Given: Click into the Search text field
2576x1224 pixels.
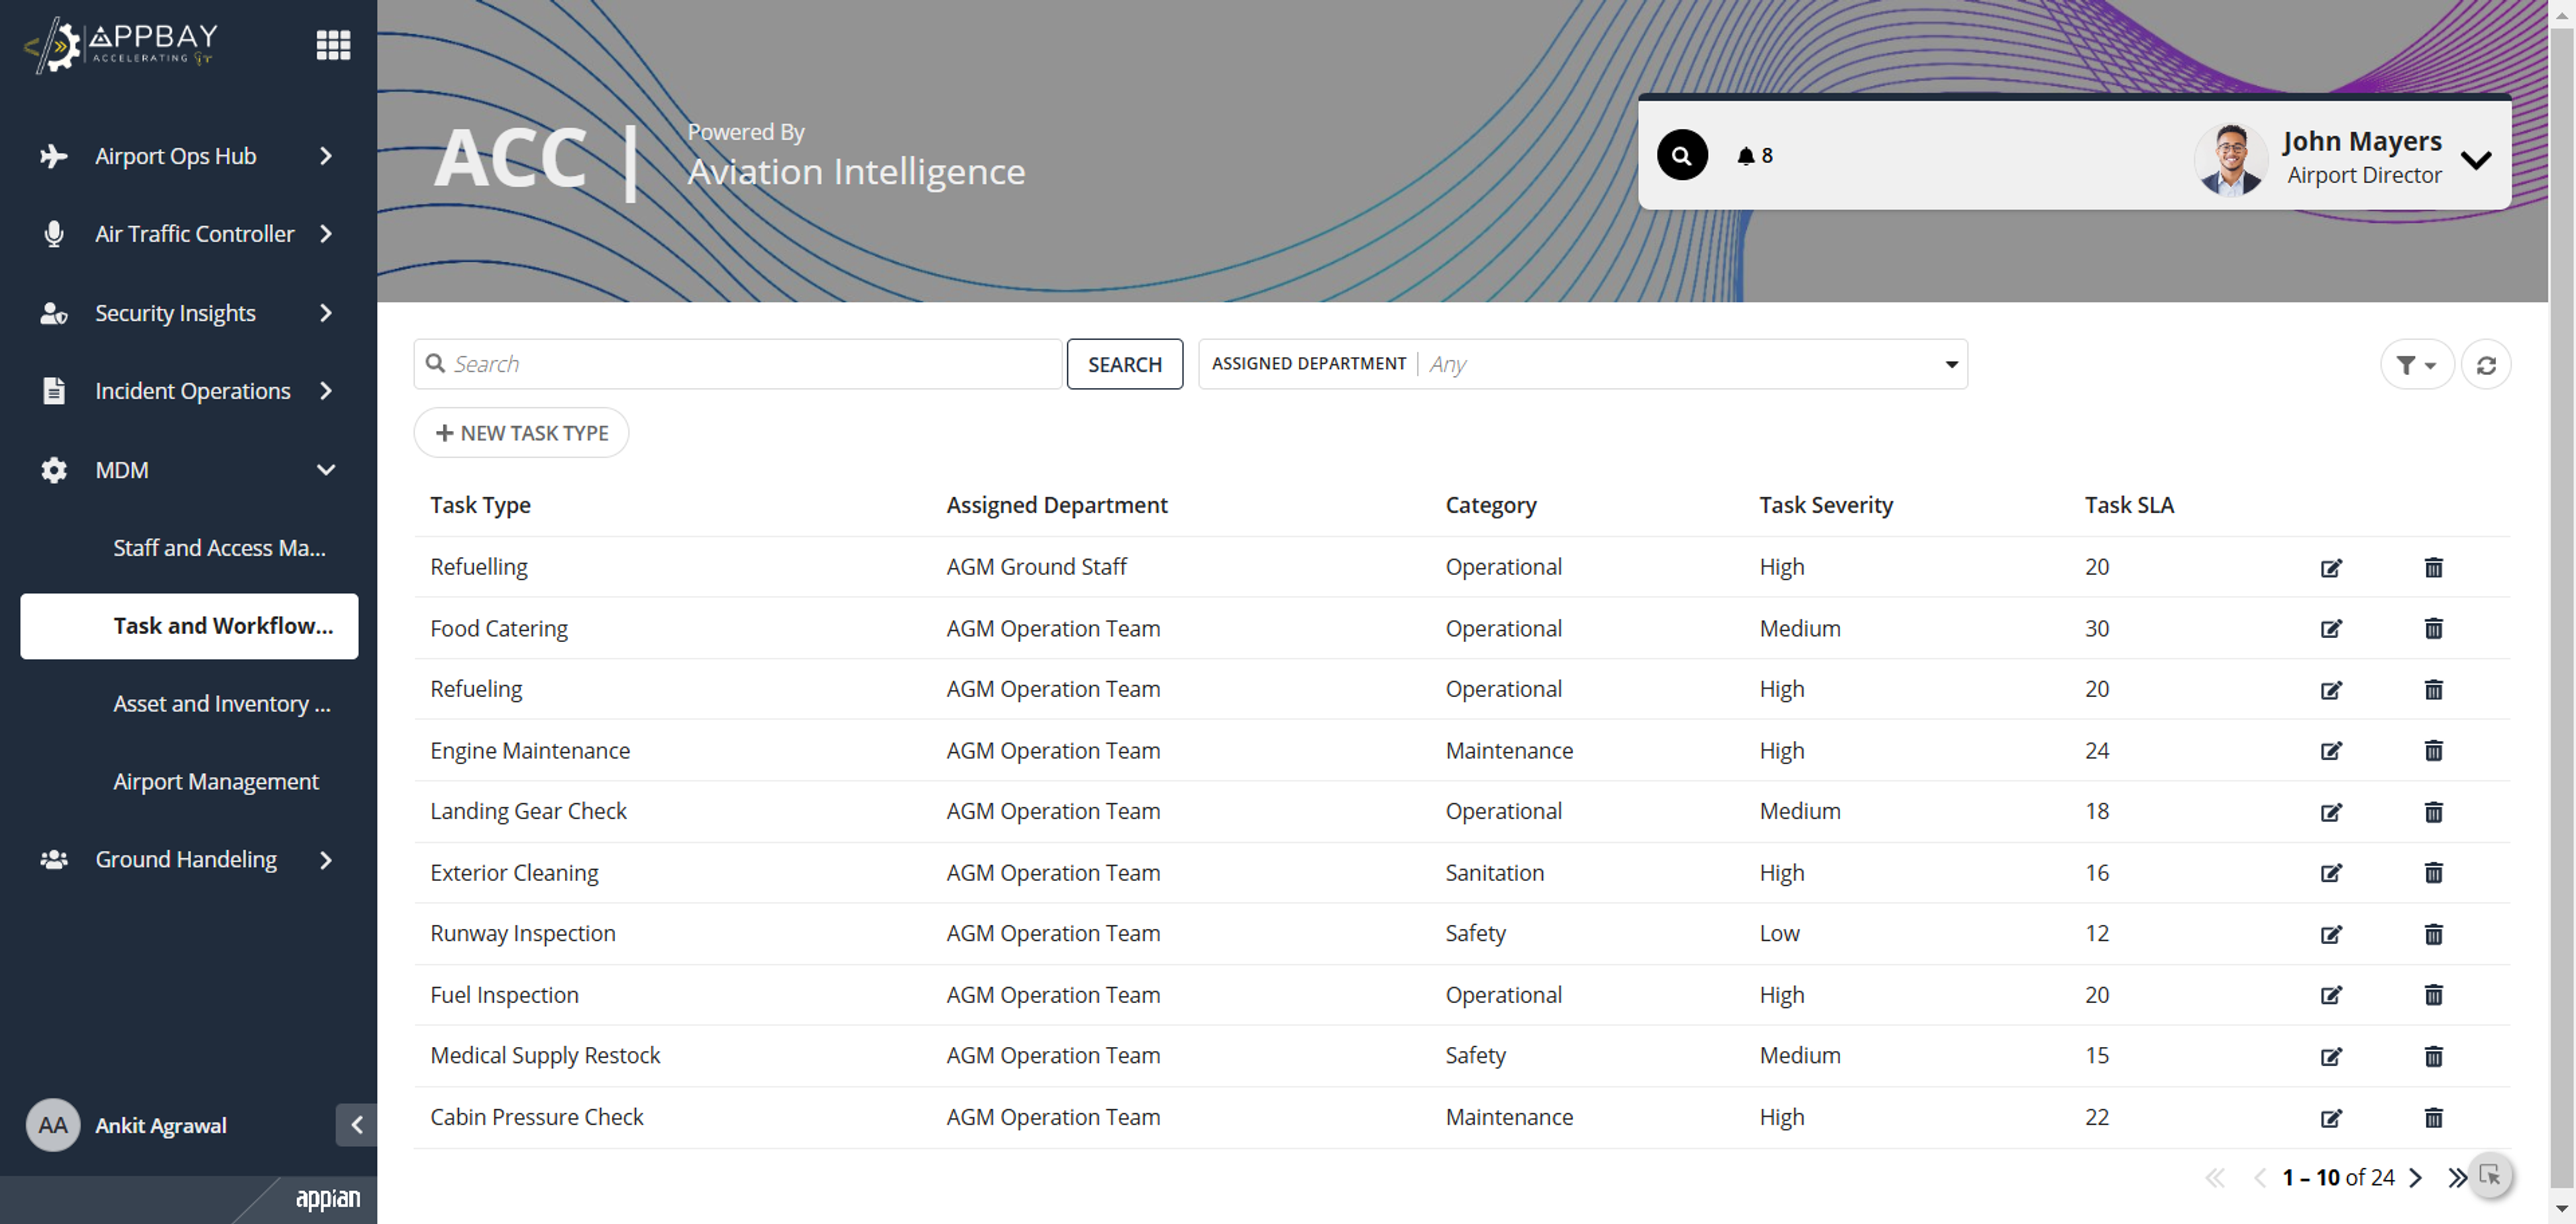Looking at the screenshot, I should pyautogui.click(x=738, y=364).
